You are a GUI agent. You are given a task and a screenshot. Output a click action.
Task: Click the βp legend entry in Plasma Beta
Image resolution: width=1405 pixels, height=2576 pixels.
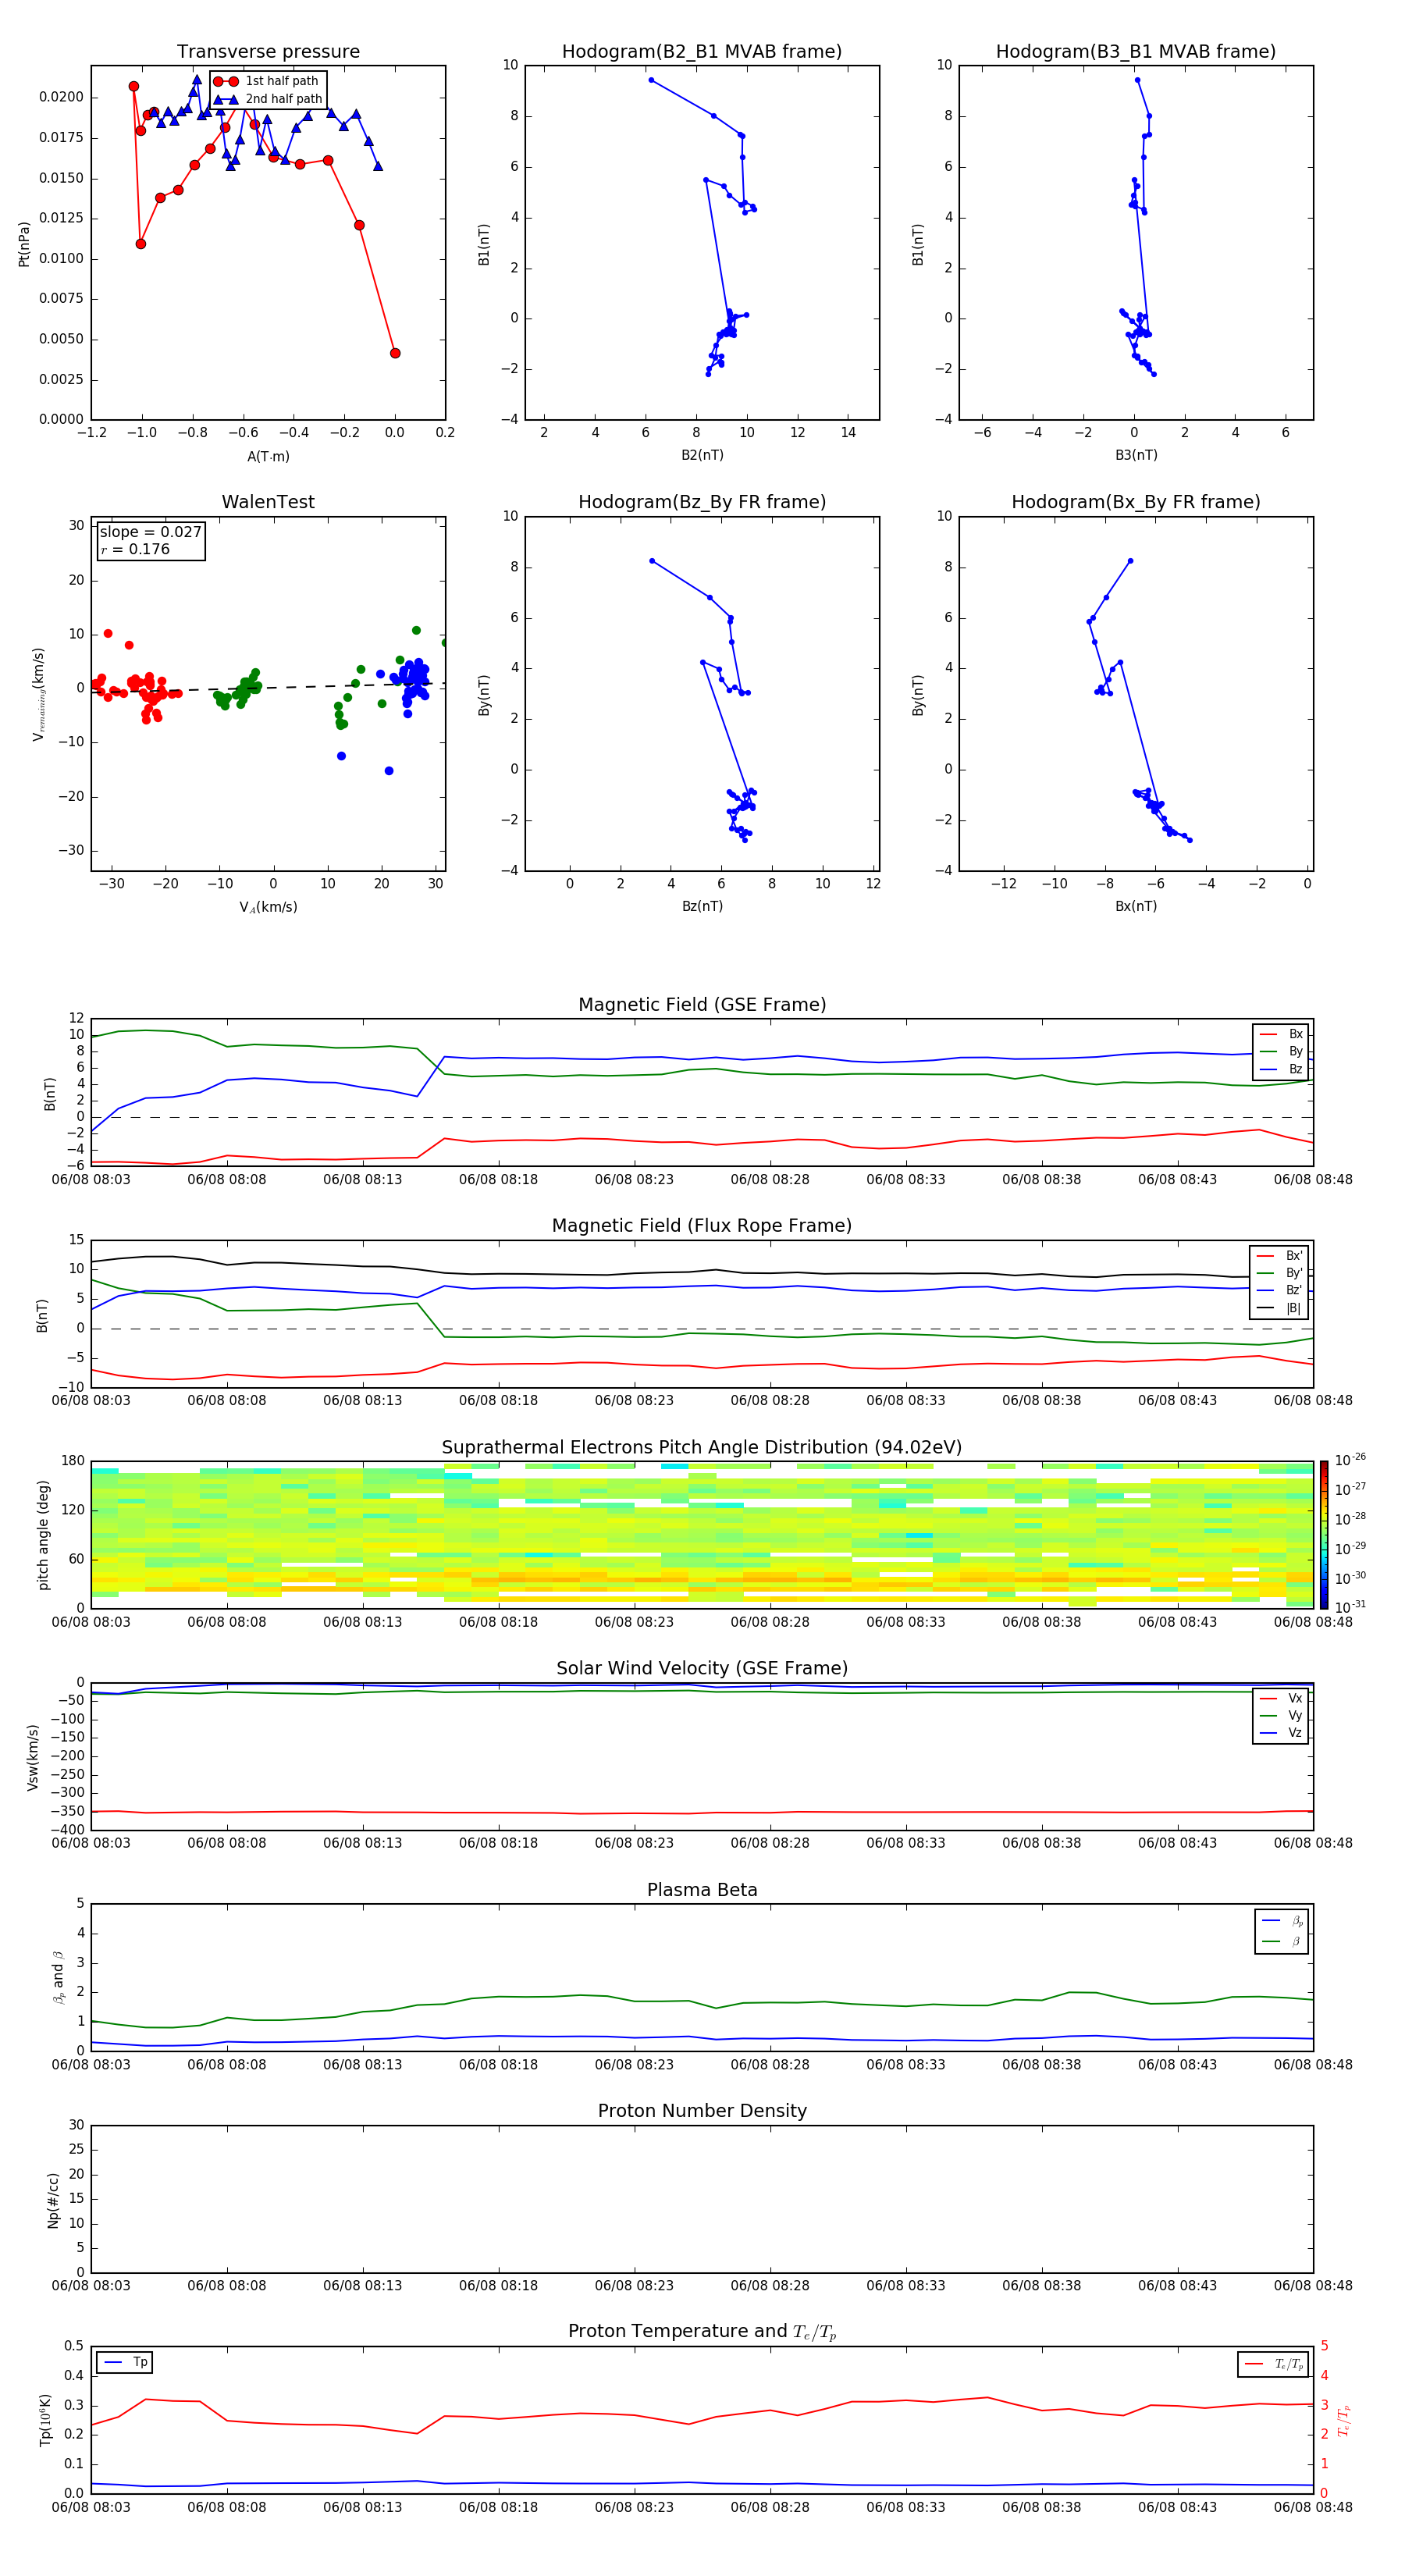[x=1282, y=1921]
